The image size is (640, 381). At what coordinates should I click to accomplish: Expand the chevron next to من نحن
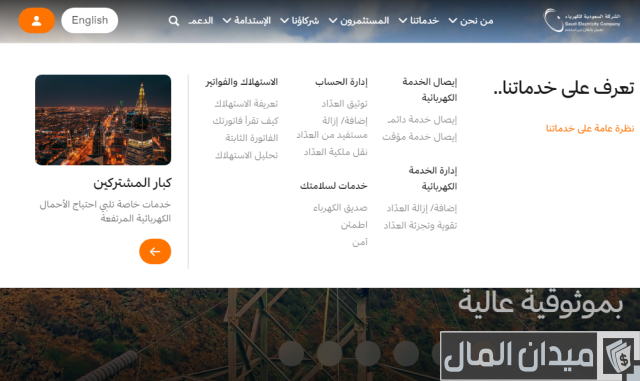(x=453, y=20)
